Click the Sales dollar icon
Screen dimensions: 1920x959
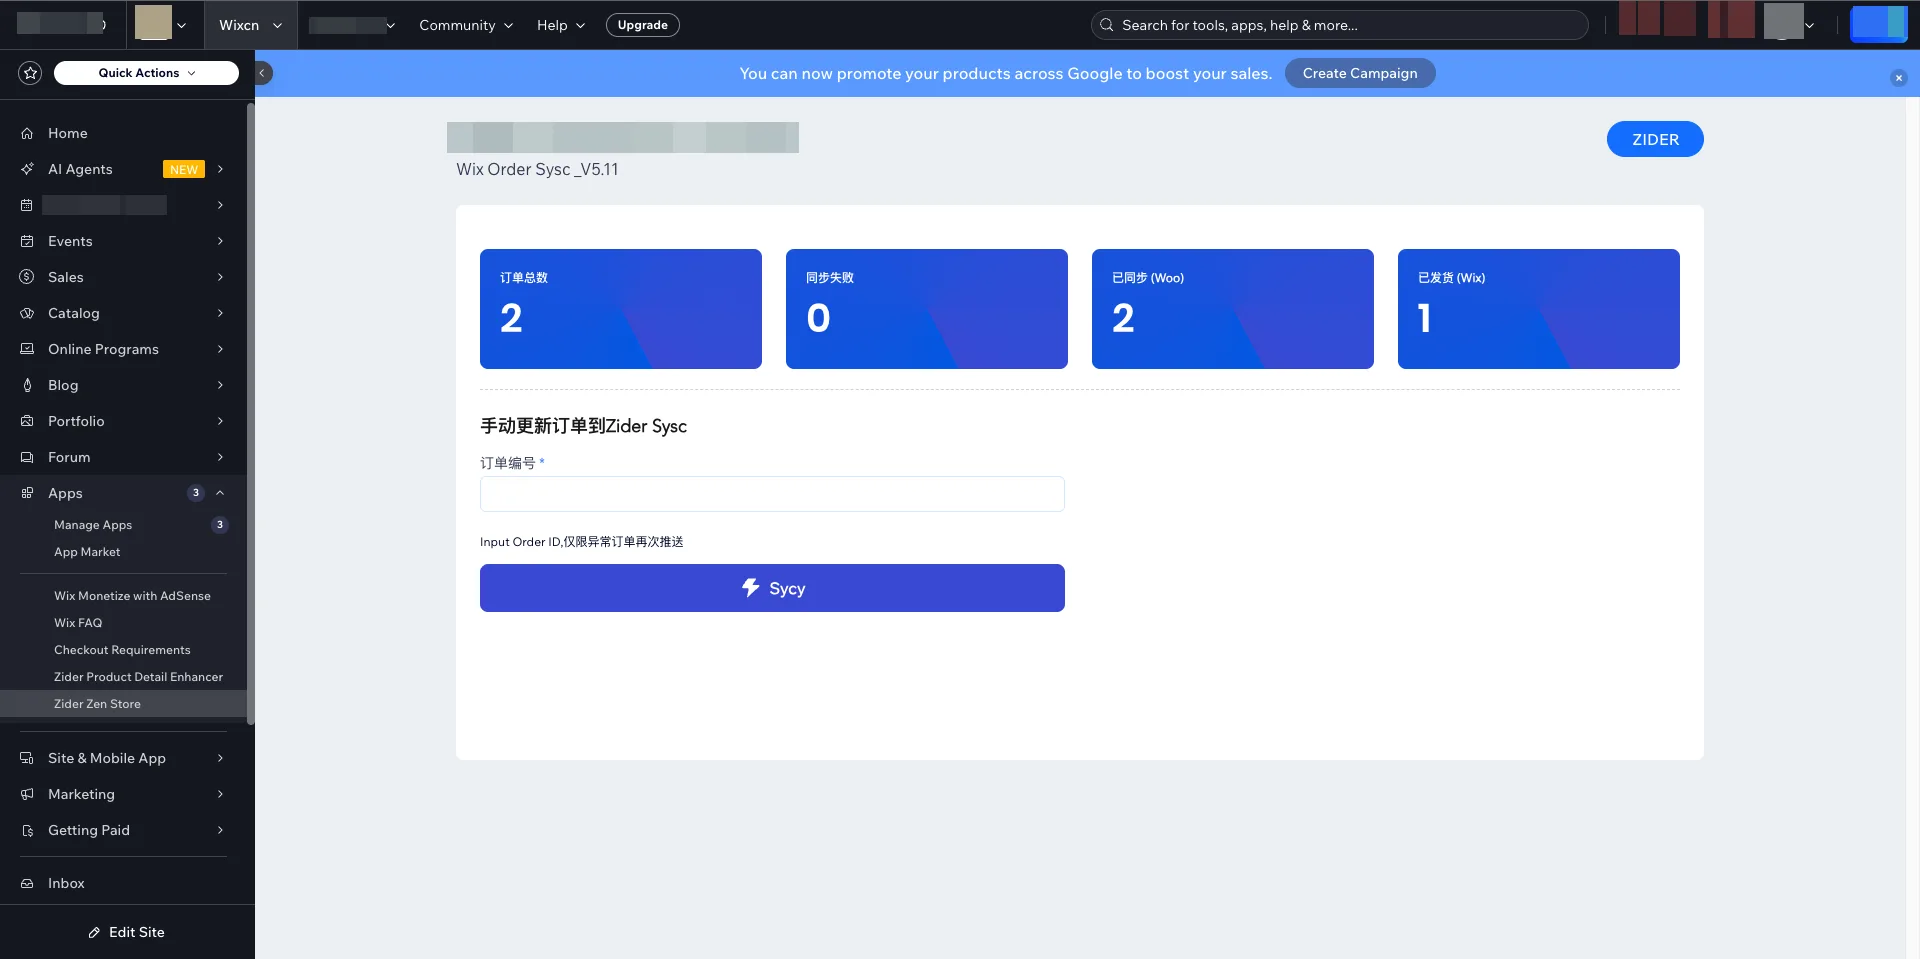[x=27, y=277]
